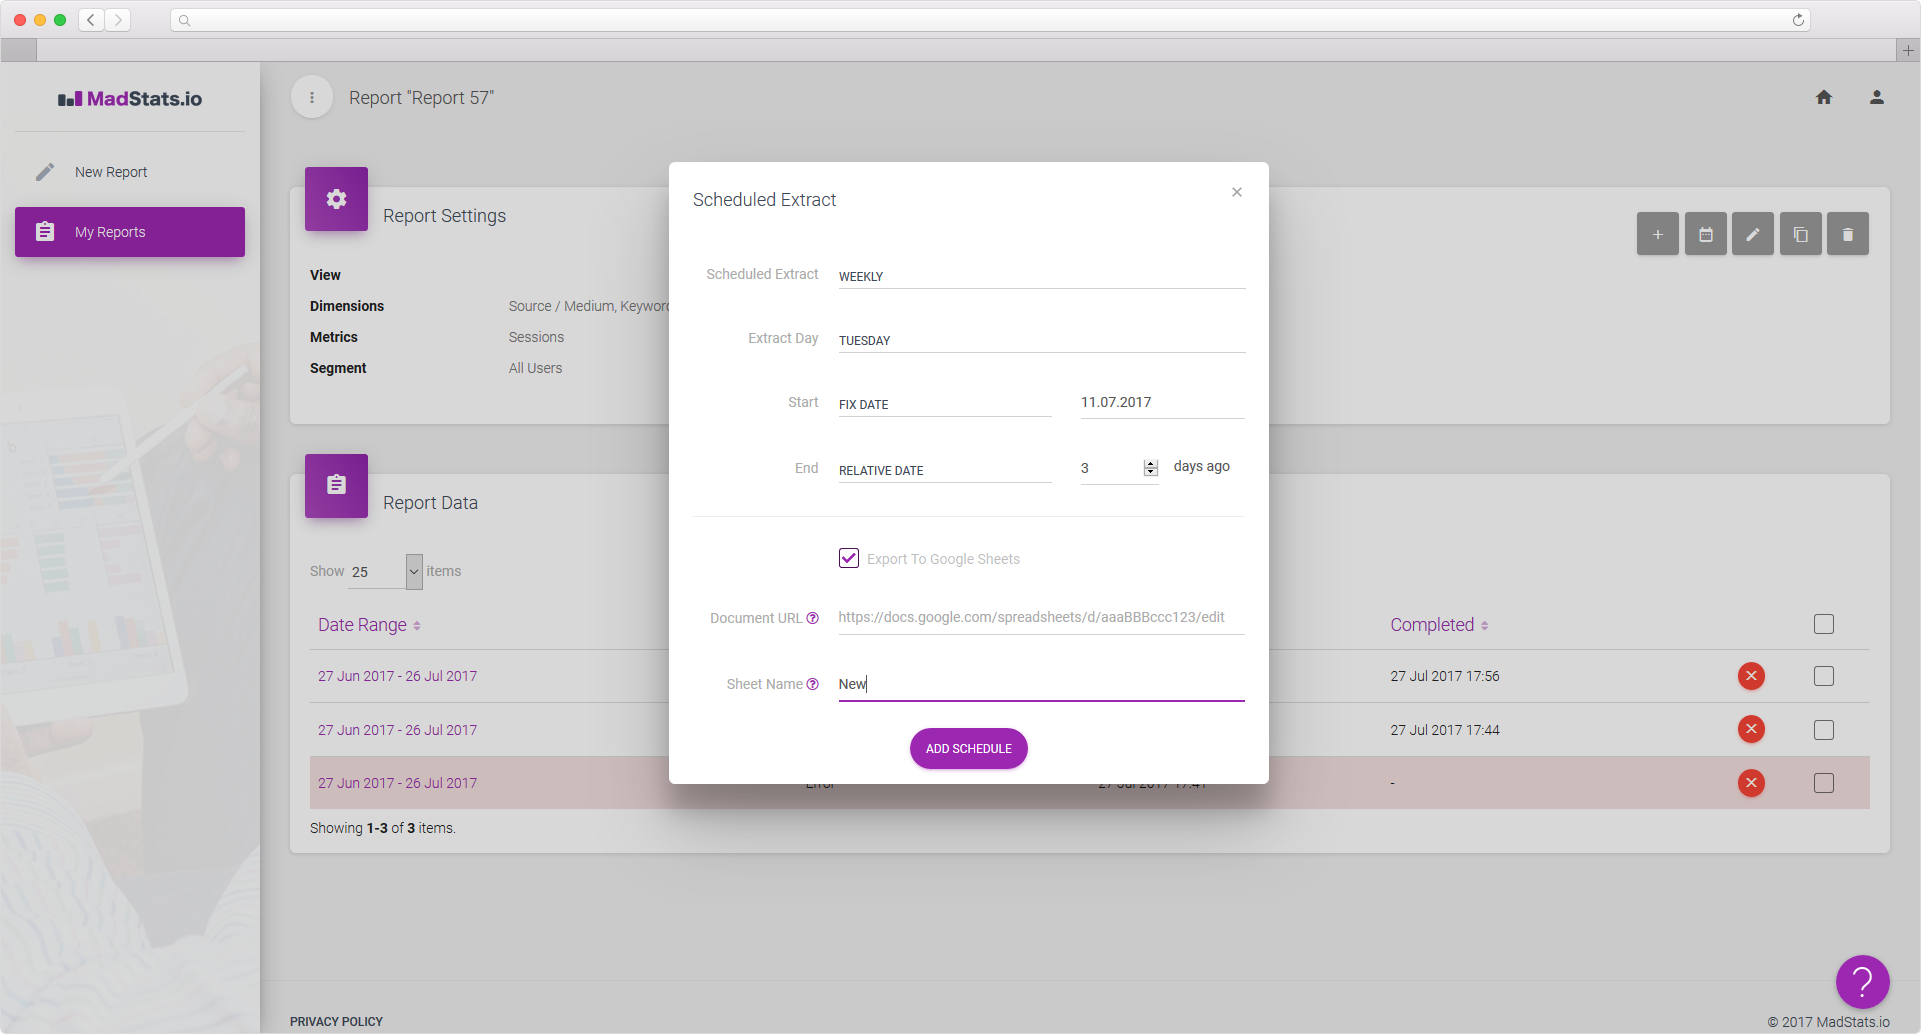Open the date range link completed at 17:56

point(397,676)
